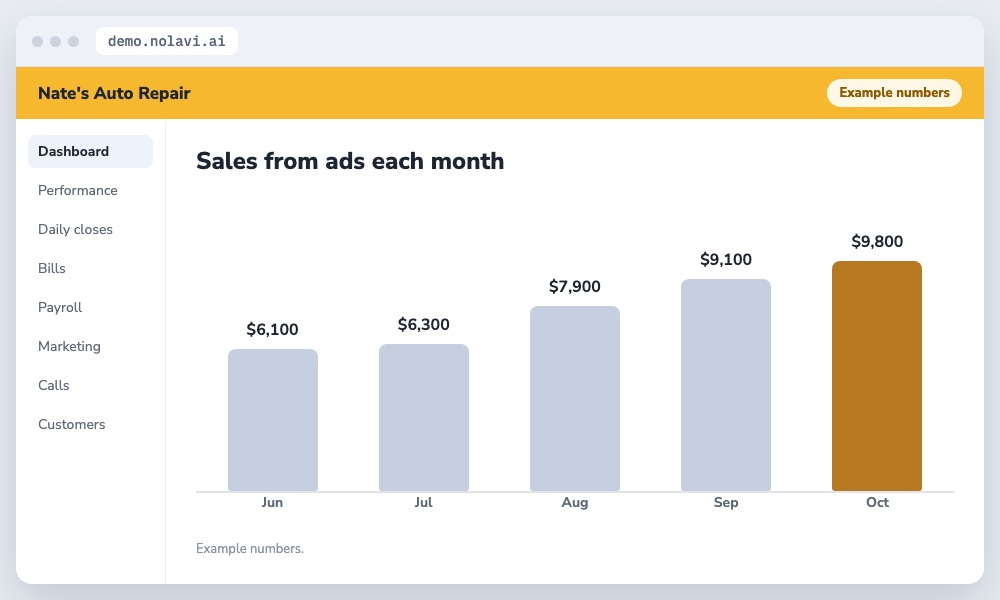Click the Sep axis label
This screenshot has width=1000, height=600.
pos(726,502)
